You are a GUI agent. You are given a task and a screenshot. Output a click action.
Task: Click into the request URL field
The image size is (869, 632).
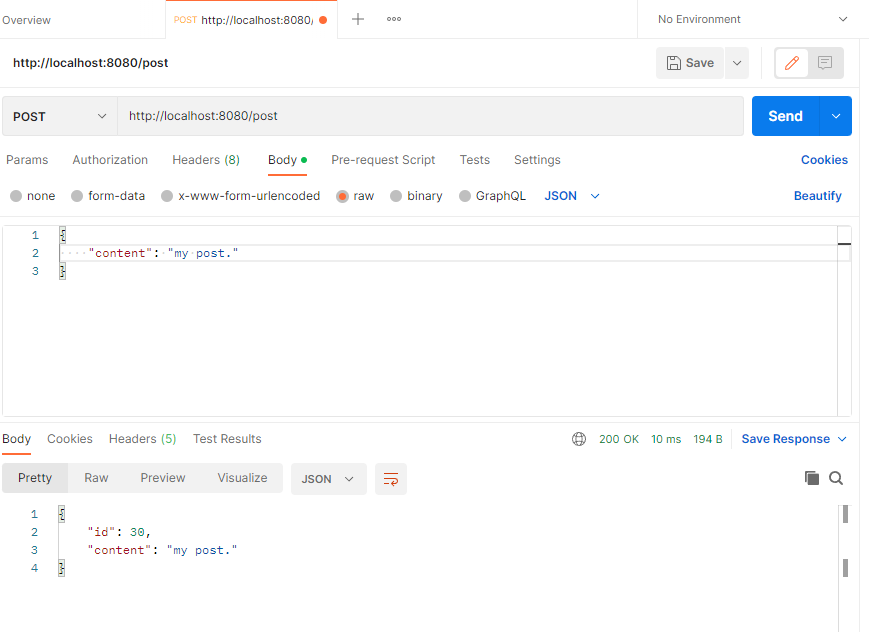tap(430, 116)
